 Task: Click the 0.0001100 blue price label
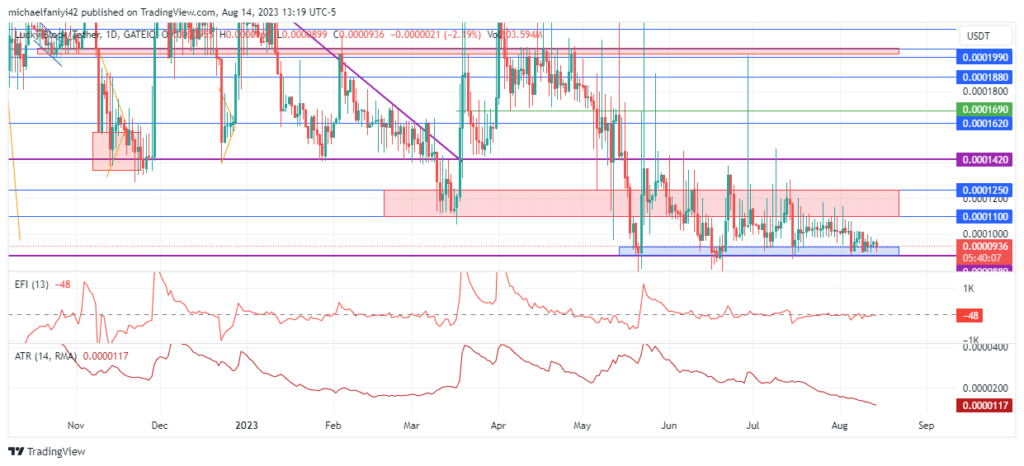(985, 216)
